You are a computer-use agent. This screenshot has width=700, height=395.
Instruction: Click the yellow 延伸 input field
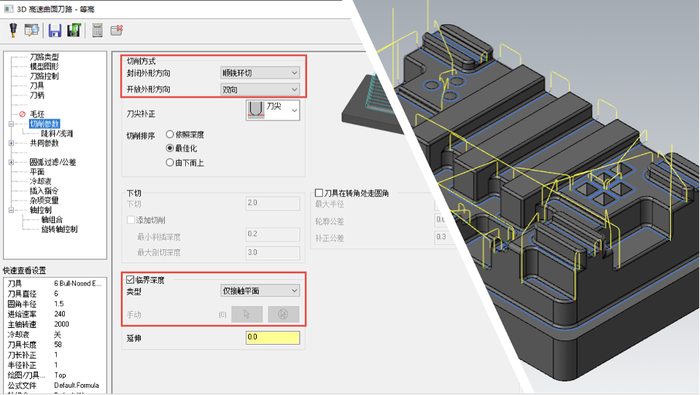pos(272,337)
